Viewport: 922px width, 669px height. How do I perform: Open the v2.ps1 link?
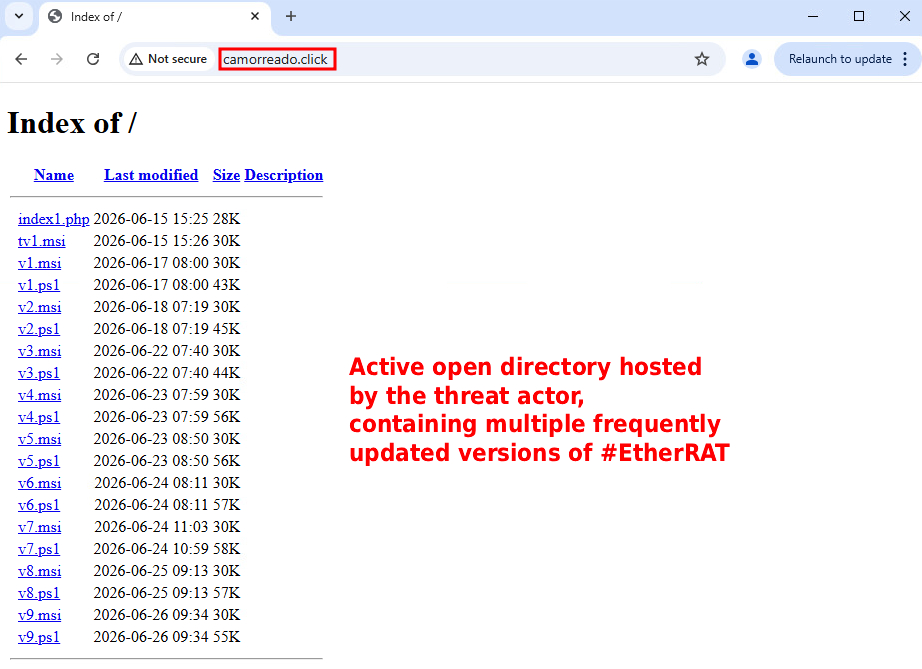(39, 329)
